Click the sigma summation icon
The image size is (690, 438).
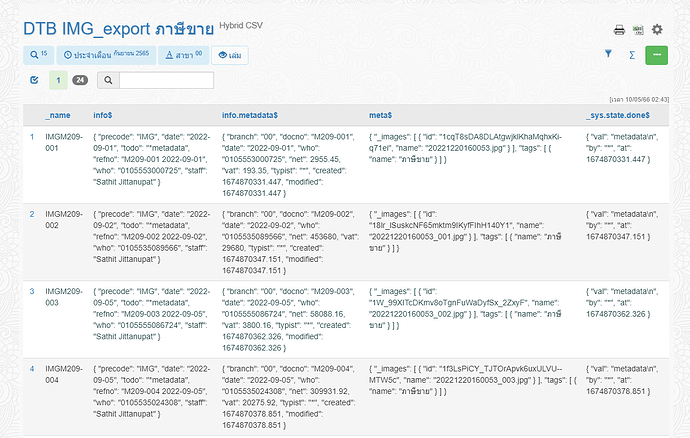tap(631, 55)
